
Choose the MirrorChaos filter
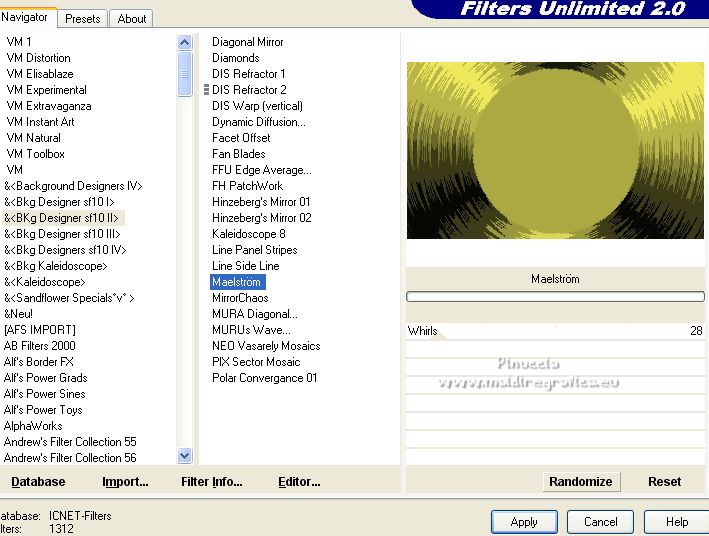coord(240,298)
